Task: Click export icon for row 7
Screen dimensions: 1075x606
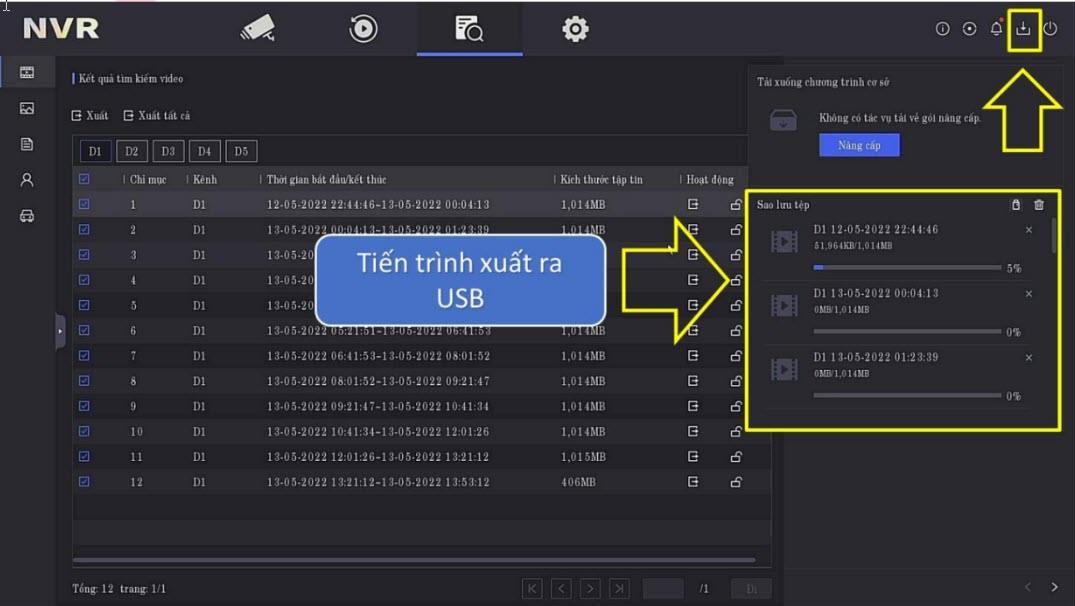Action: (x=693, y=356)
